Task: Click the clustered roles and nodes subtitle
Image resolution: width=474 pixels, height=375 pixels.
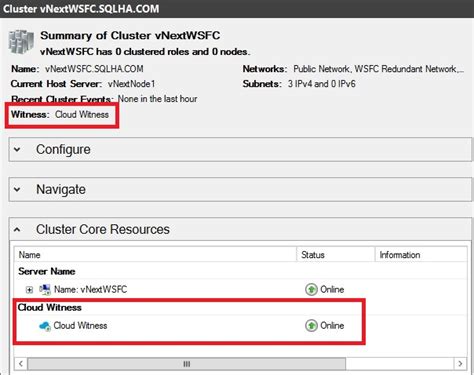Action: coord(145,52)
